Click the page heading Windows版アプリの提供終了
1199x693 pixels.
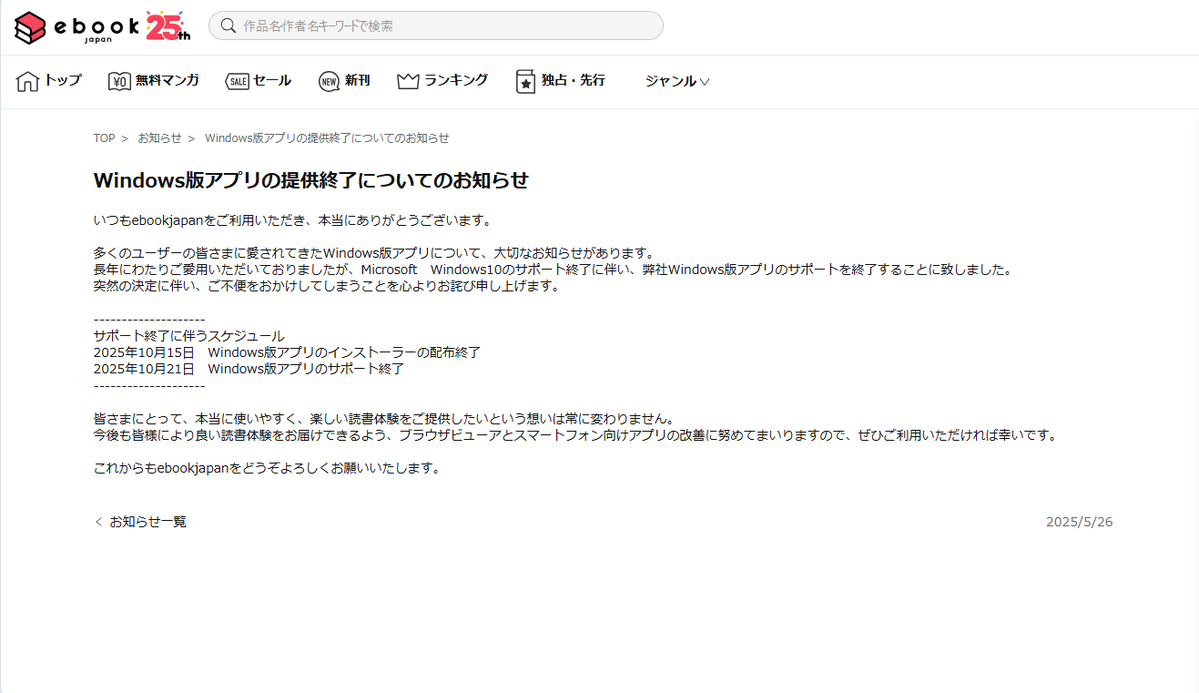(311, 181)
